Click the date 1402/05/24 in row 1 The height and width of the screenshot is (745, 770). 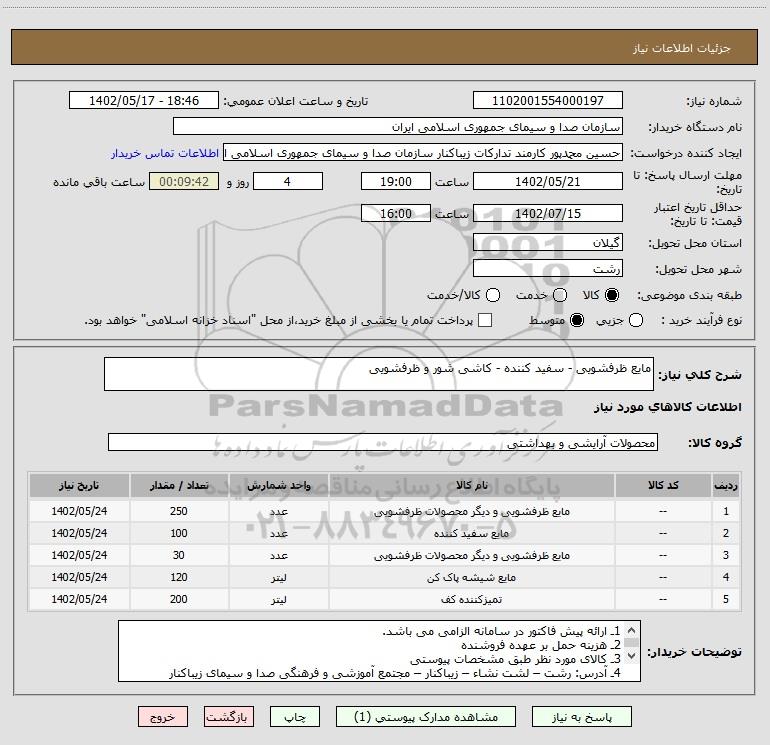tap(79, 511)
